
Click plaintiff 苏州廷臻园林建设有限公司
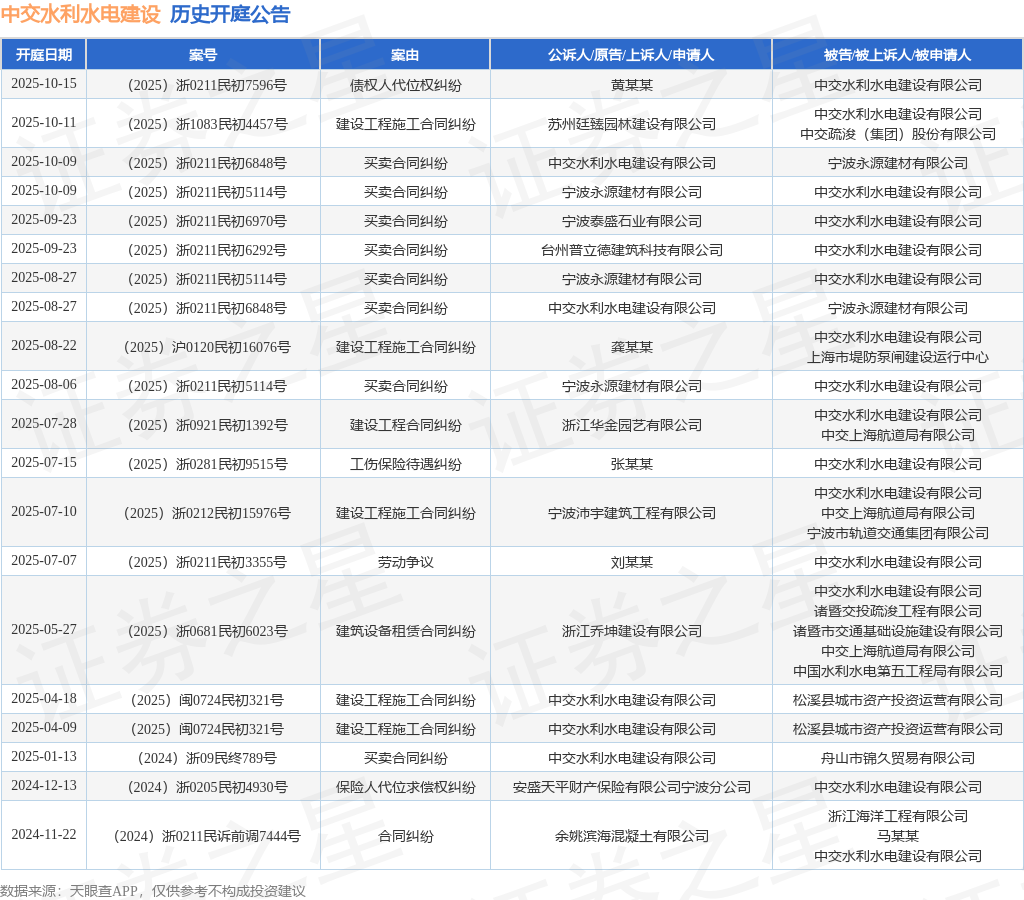pos(632,124)
